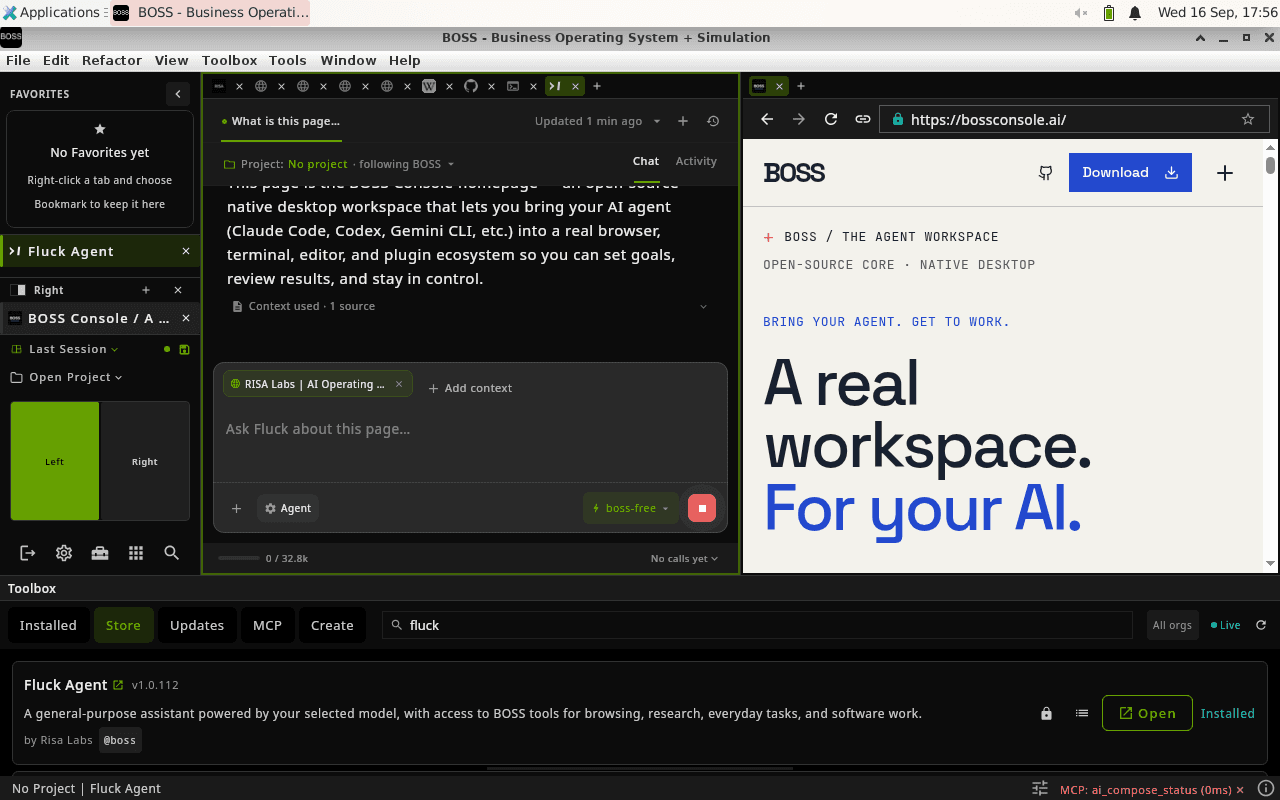1280x800 pixels.
Task: Open the sign-out icon in the sidebar
Action: pyautogui.click(x=27, y=553)
